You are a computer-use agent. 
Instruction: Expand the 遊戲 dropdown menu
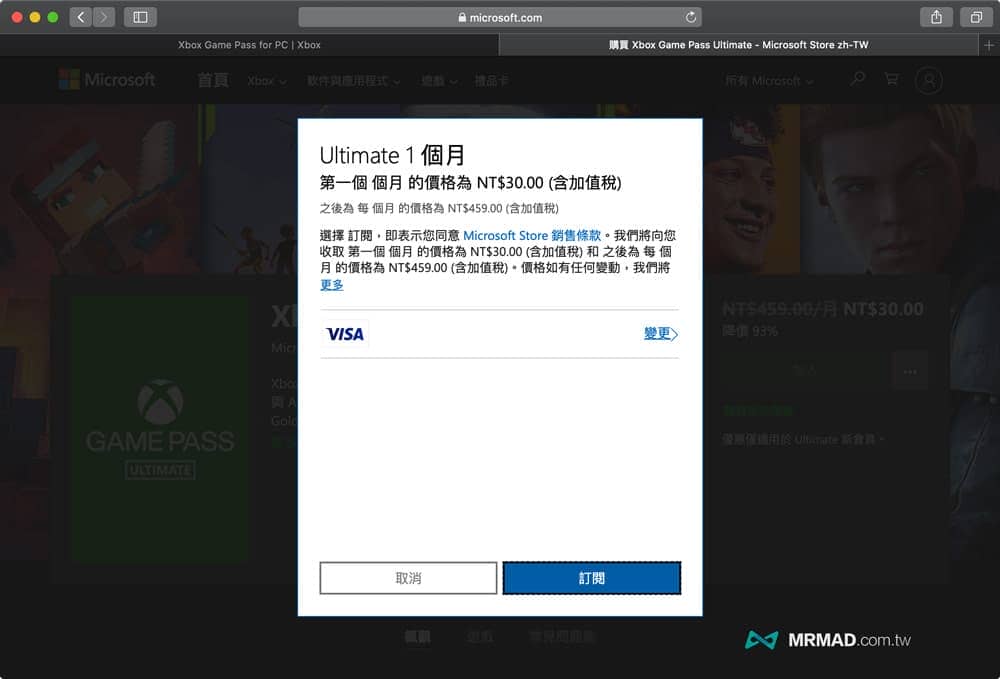tap(439, 81)
